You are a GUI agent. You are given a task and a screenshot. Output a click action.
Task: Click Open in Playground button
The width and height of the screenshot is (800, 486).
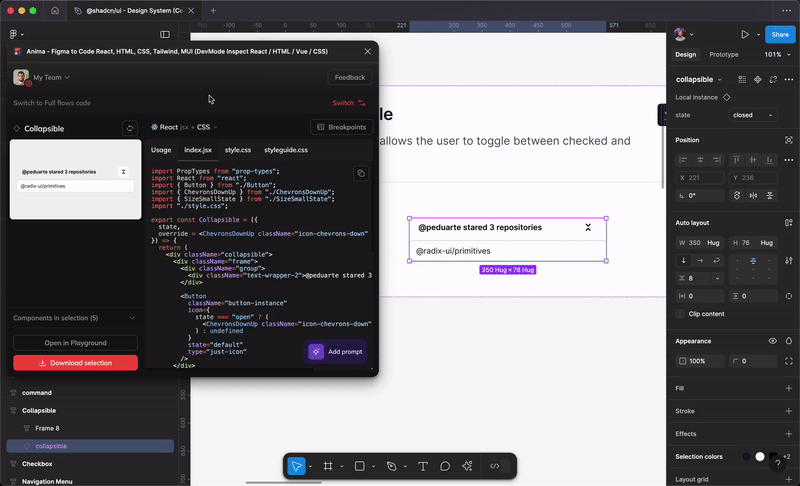point(76,343)
